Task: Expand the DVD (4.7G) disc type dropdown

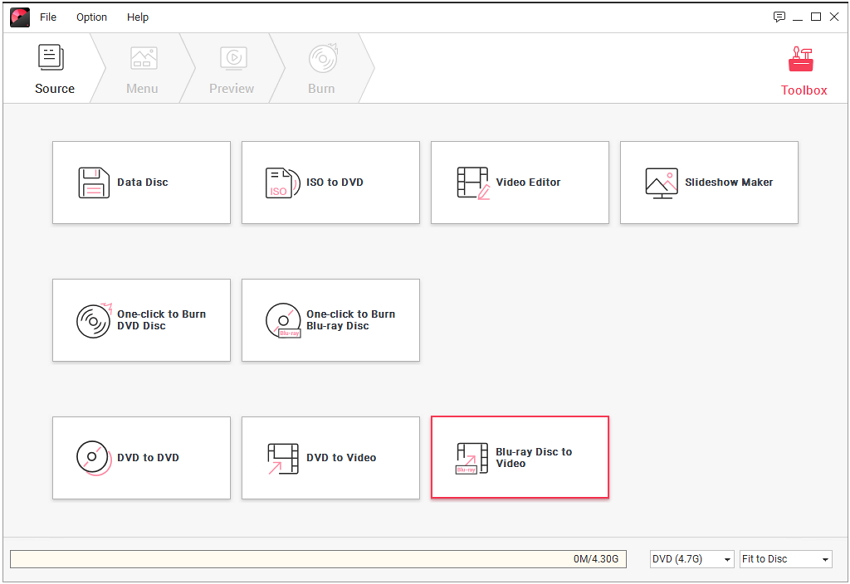Action: click(x=692, y=559)
